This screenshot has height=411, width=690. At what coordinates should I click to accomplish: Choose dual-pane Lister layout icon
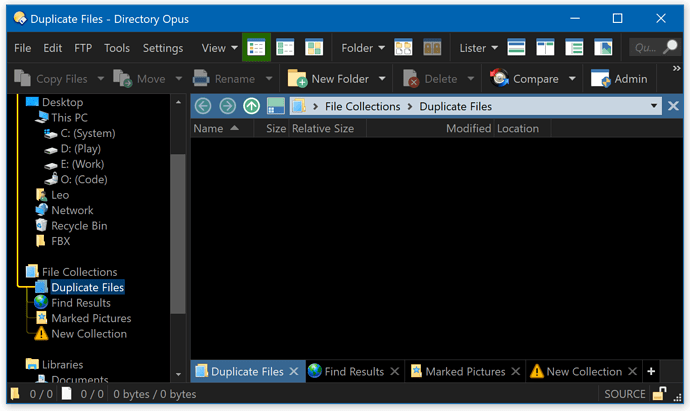tap(545, 48)
